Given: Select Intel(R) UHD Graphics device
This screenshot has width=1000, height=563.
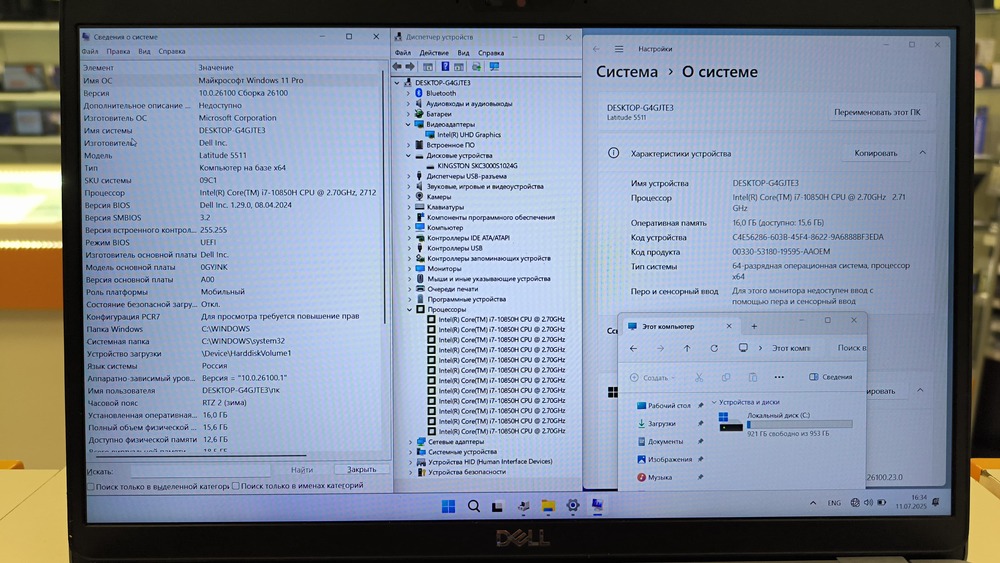Looking at the screenshot, I should coord(469,135).
